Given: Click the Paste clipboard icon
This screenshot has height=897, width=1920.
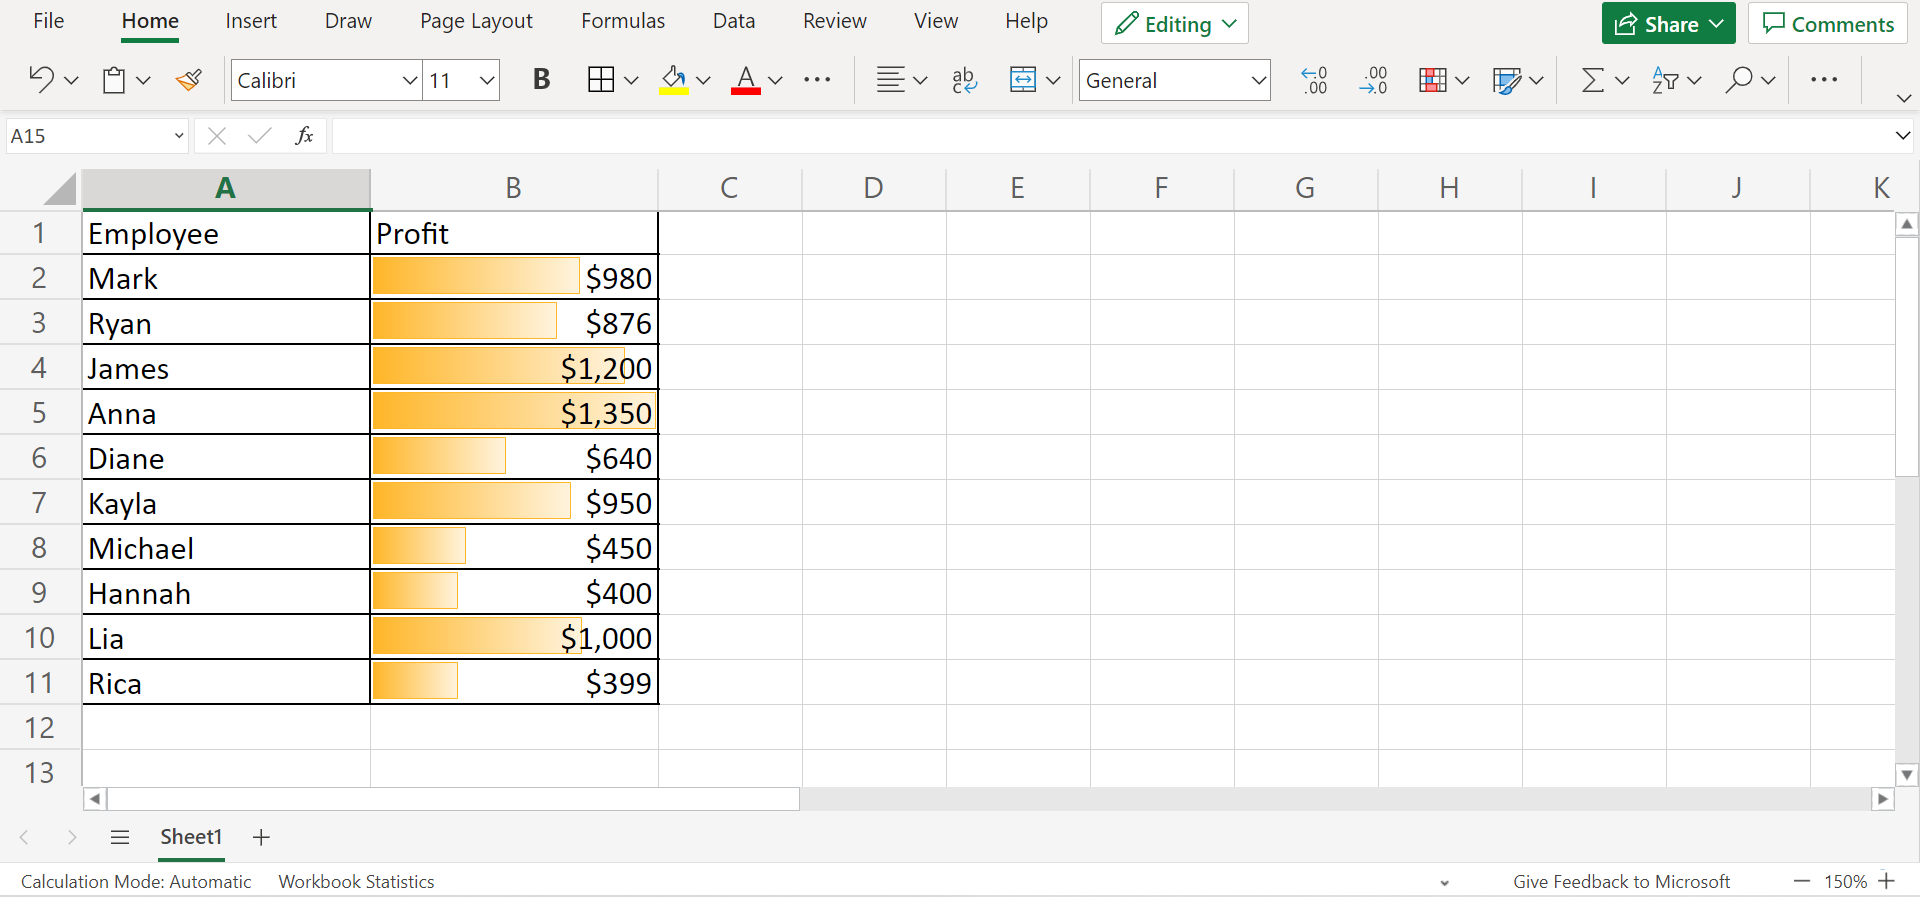Looking at the screenshot, I should (114, 80).
